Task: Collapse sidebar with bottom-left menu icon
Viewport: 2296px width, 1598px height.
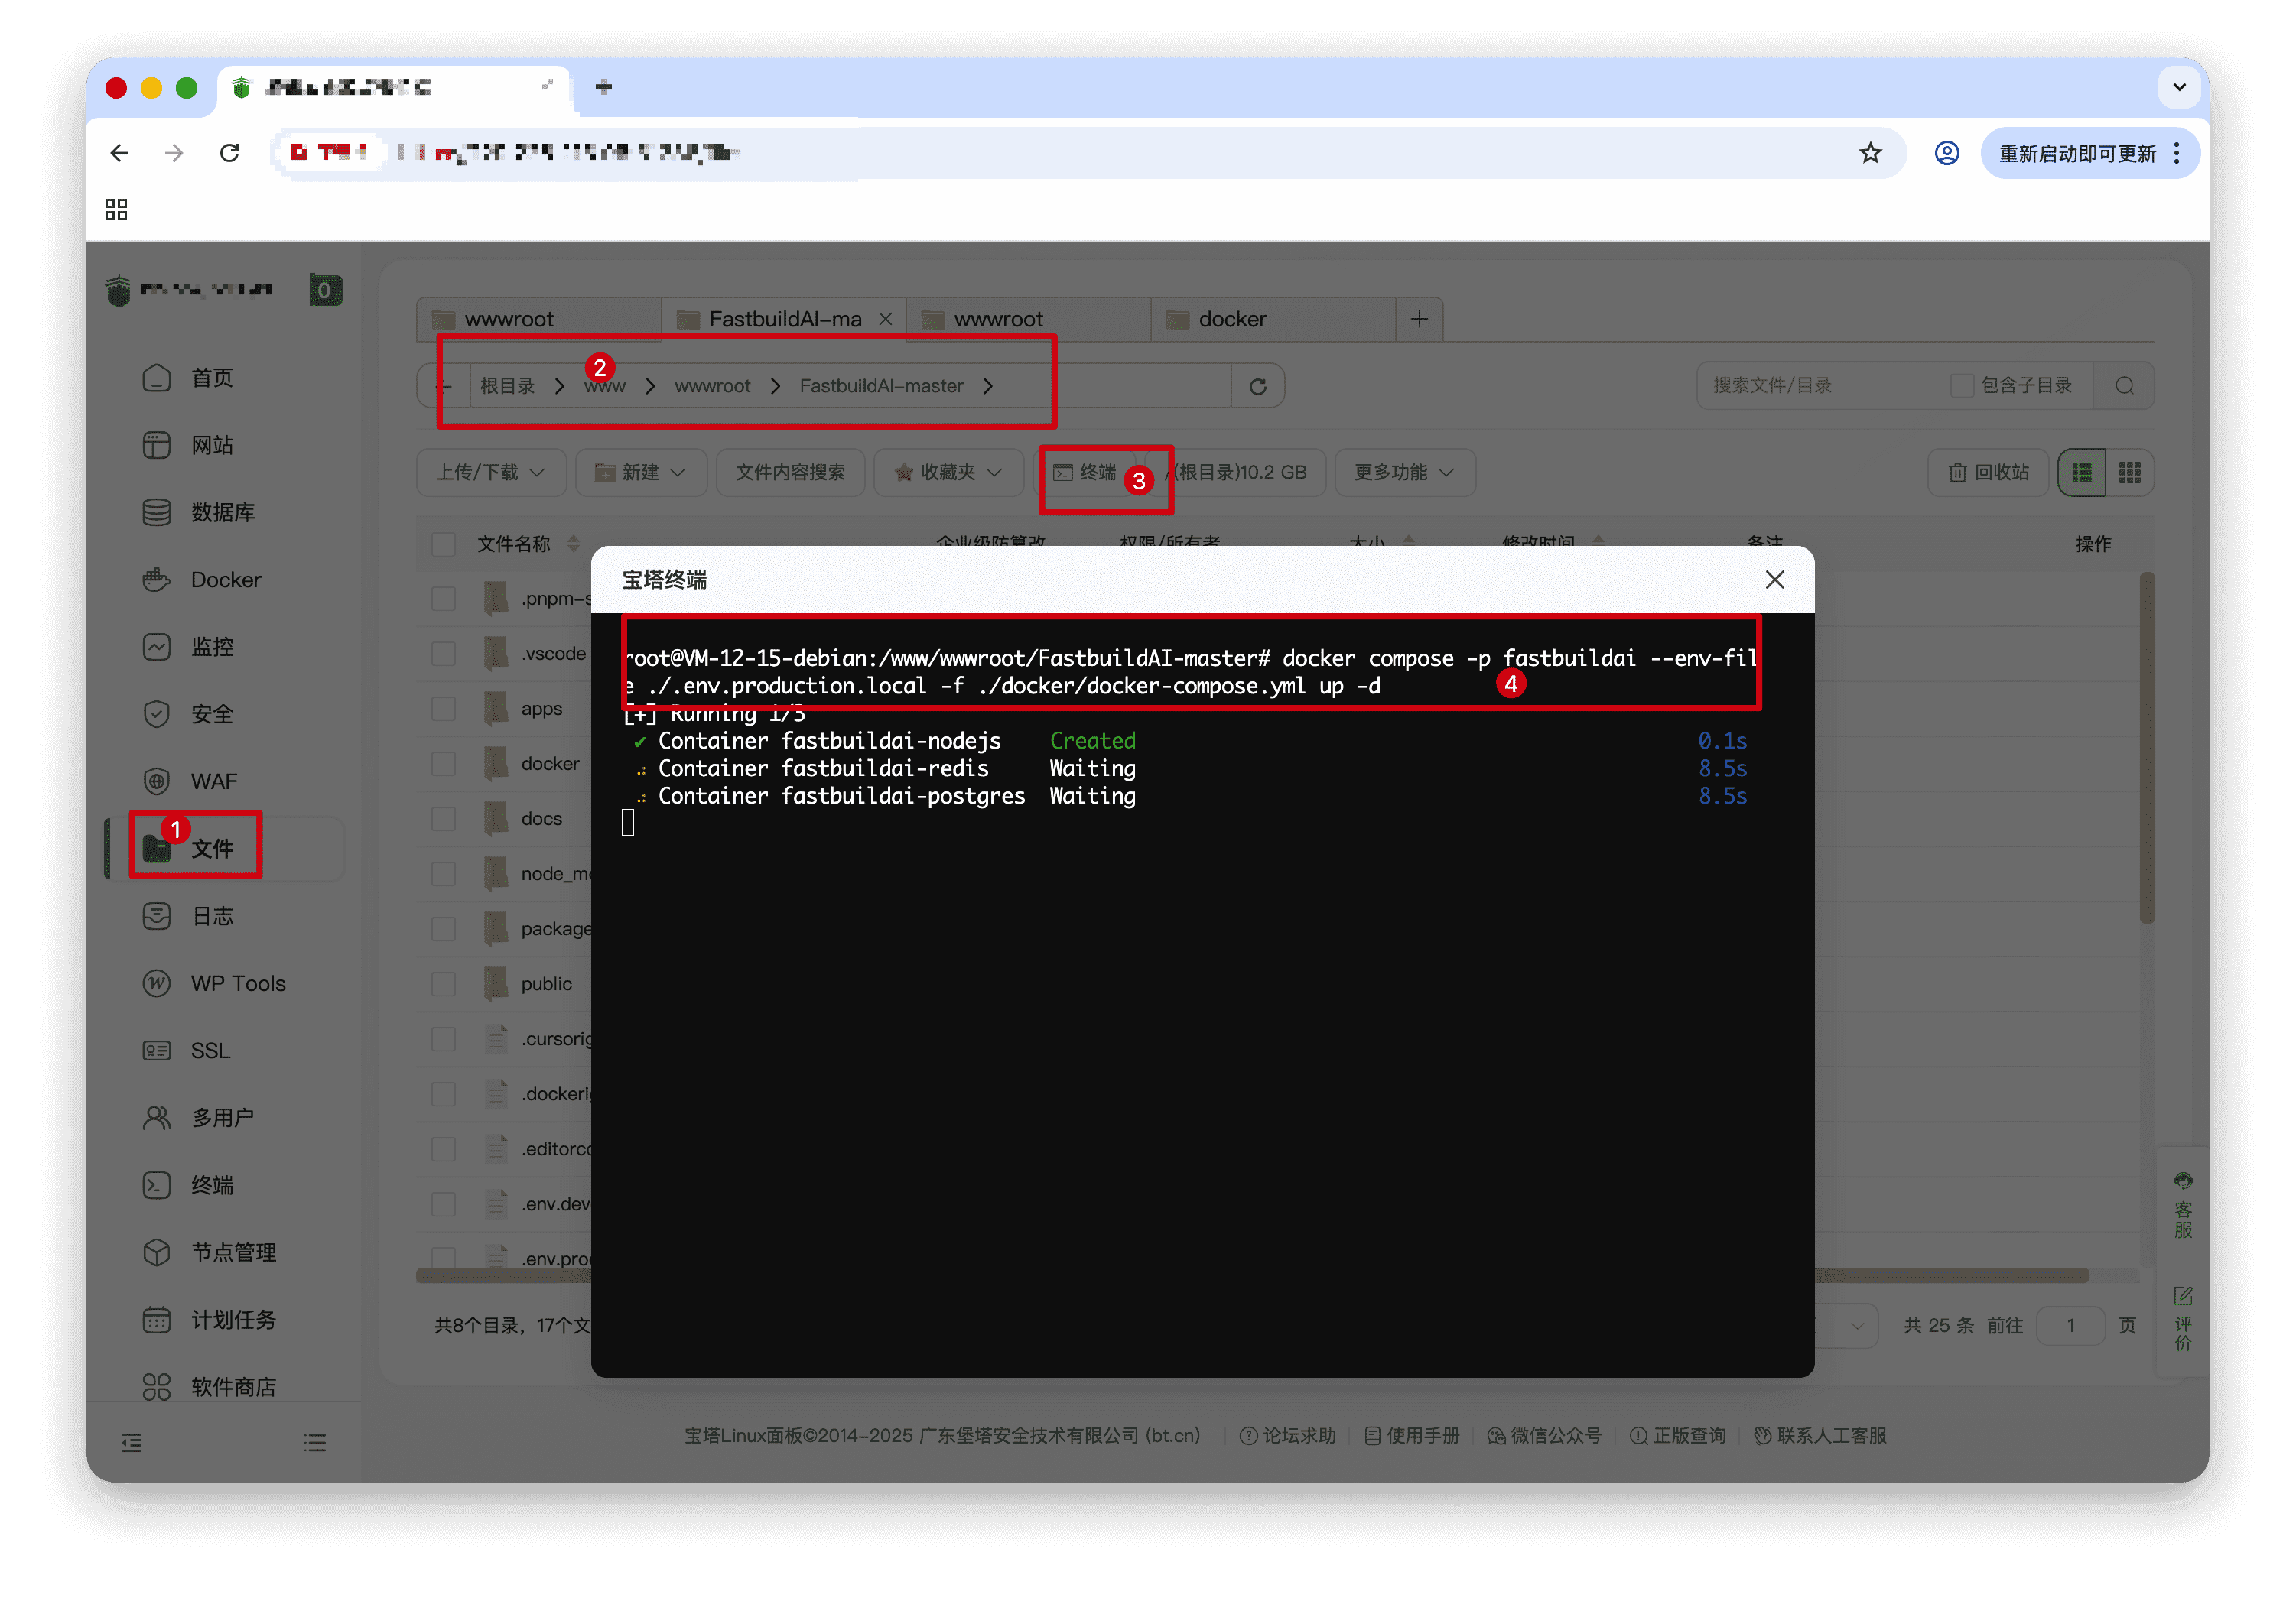Action: tap(132, 1443)
